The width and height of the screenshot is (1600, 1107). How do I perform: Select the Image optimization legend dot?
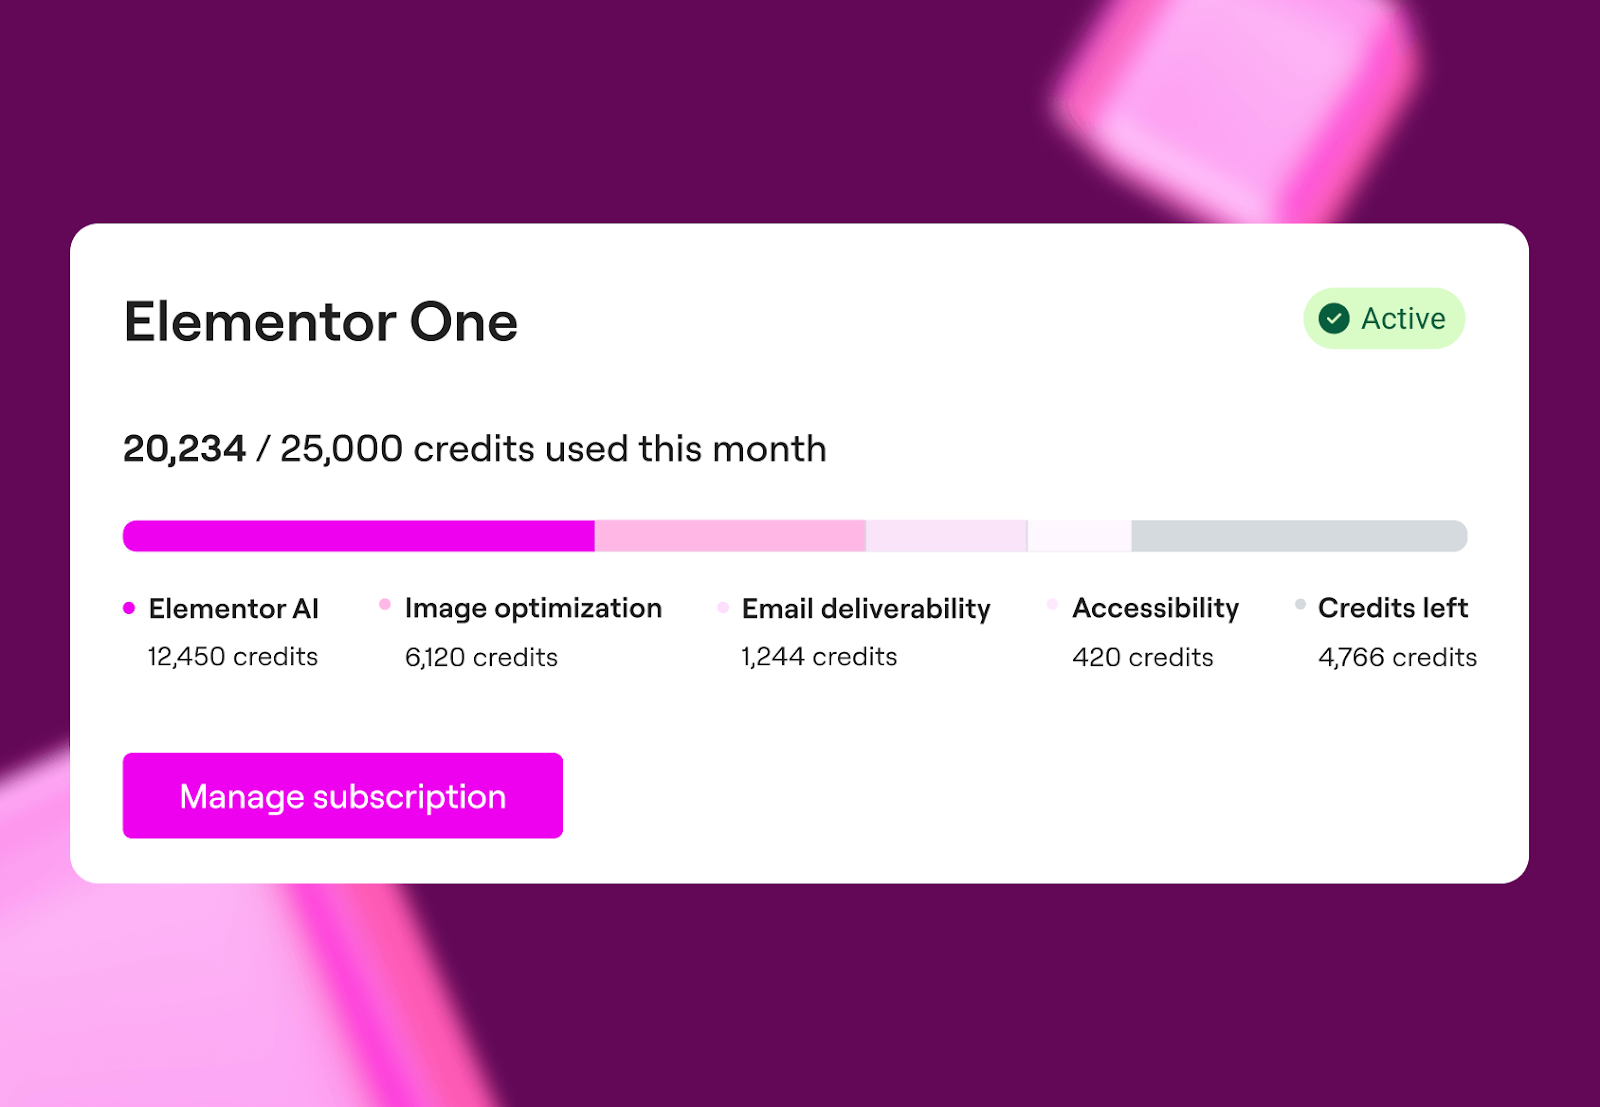coord(383,606)
